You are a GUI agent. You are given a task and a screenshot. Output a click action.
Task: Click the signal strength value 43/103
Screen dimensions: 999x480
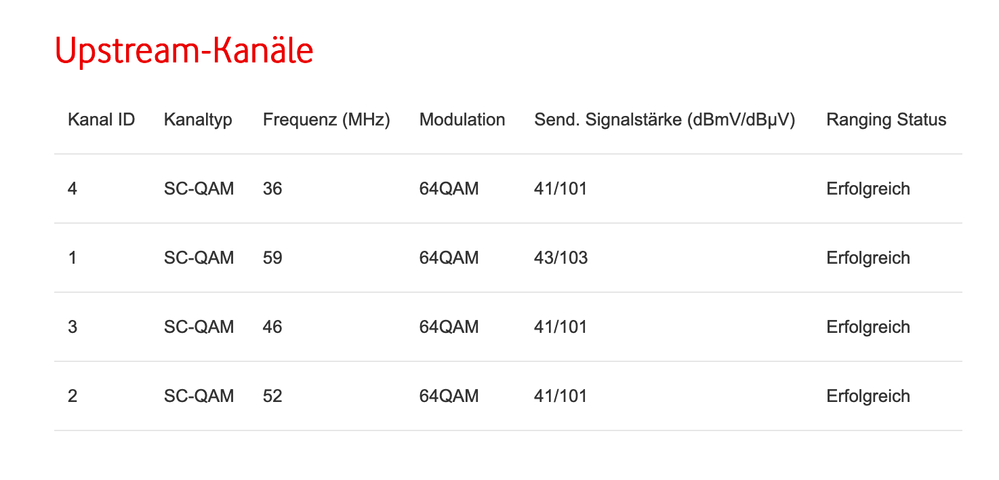tap(561, 258)
